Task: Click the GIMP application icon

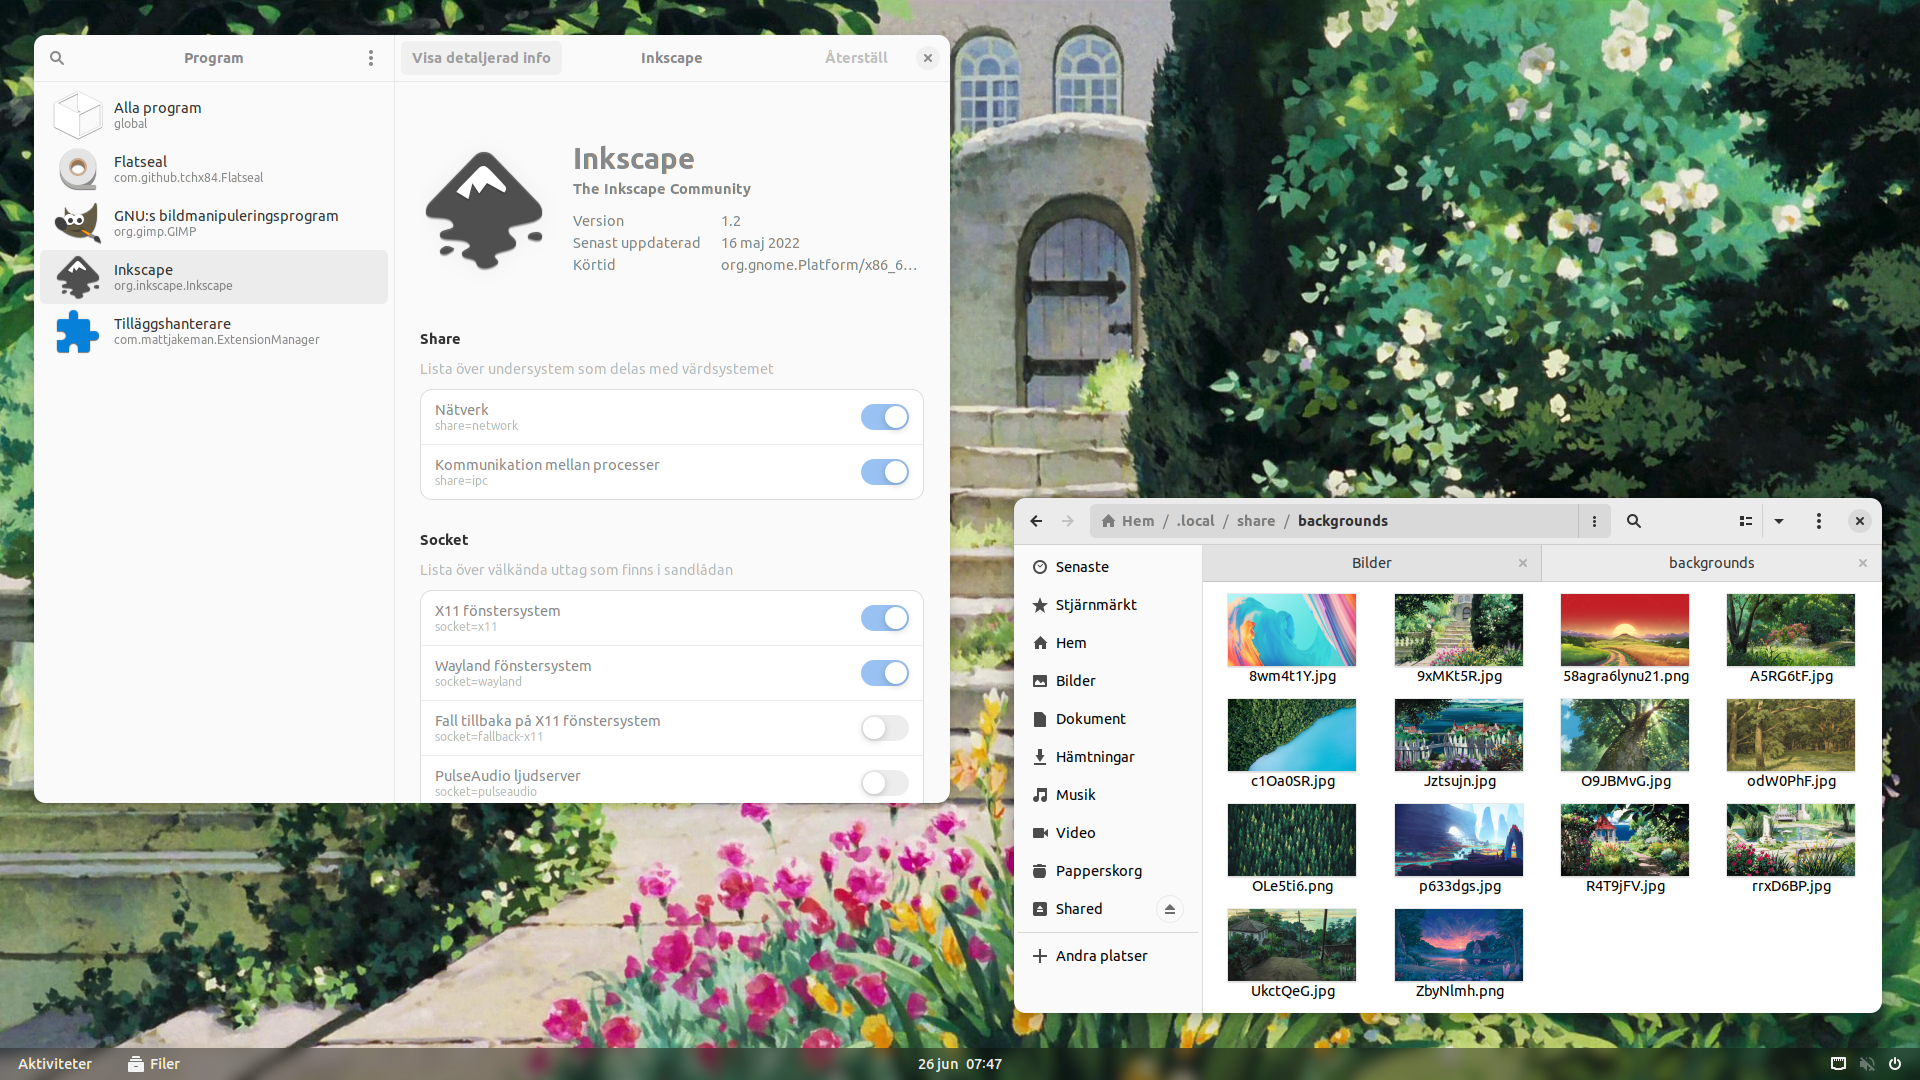Action: (x=73, y=222)
